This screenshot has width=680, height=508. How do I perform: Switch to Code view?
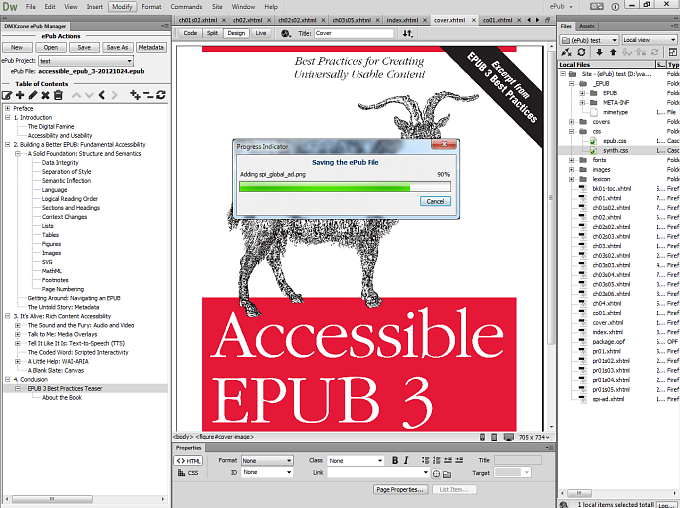(190, 33)
